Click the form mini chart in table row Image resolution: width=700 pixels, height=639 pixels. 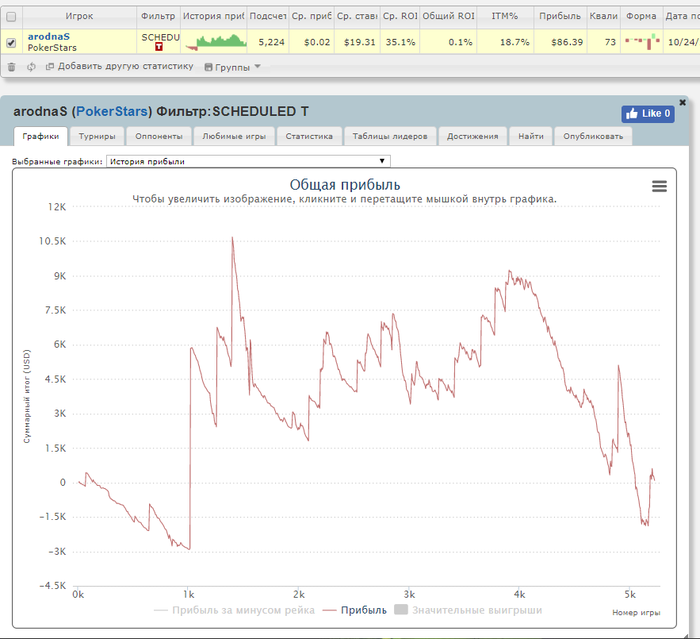click(642, 42)
